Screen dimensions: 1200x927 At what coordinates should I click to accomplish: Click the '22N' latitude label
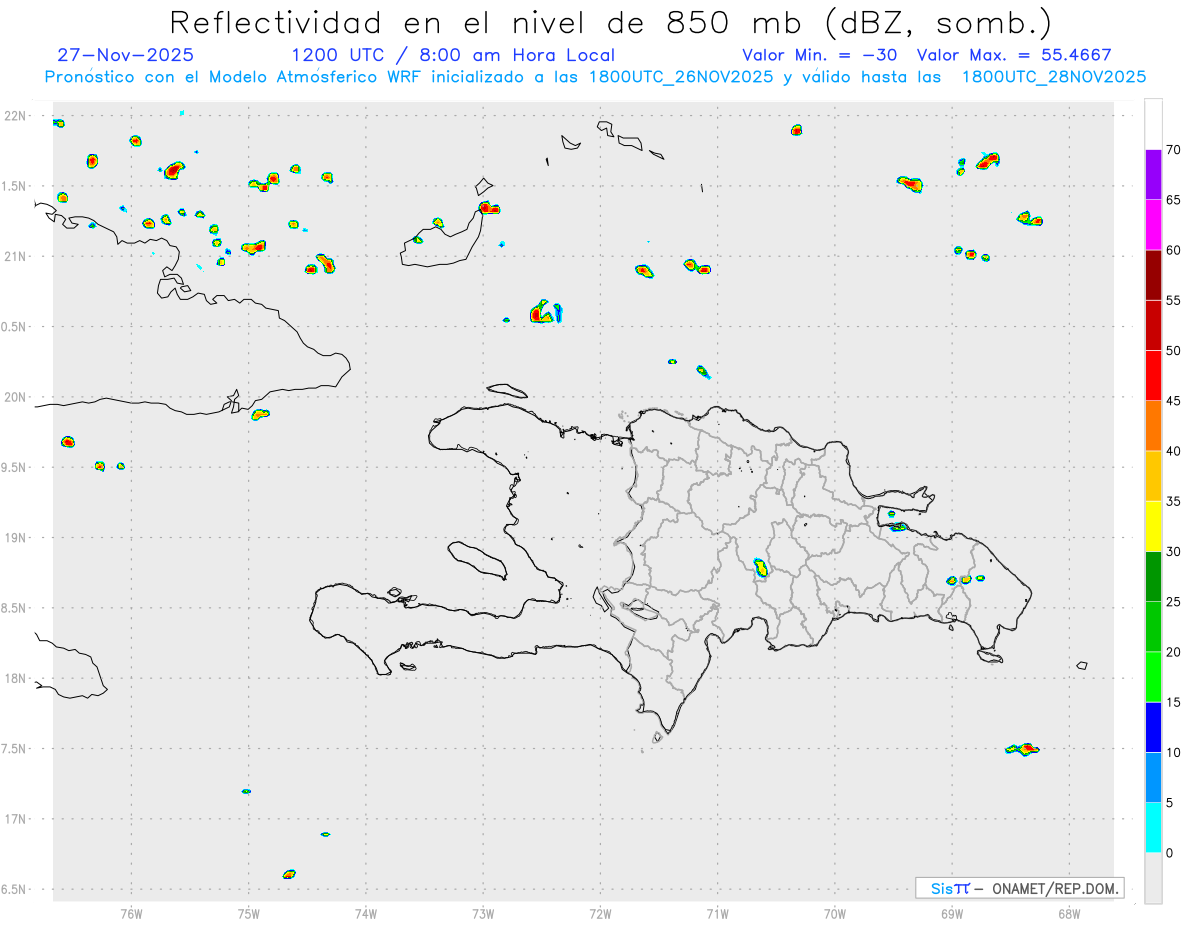pyautogui.click(x=16, y=116)
